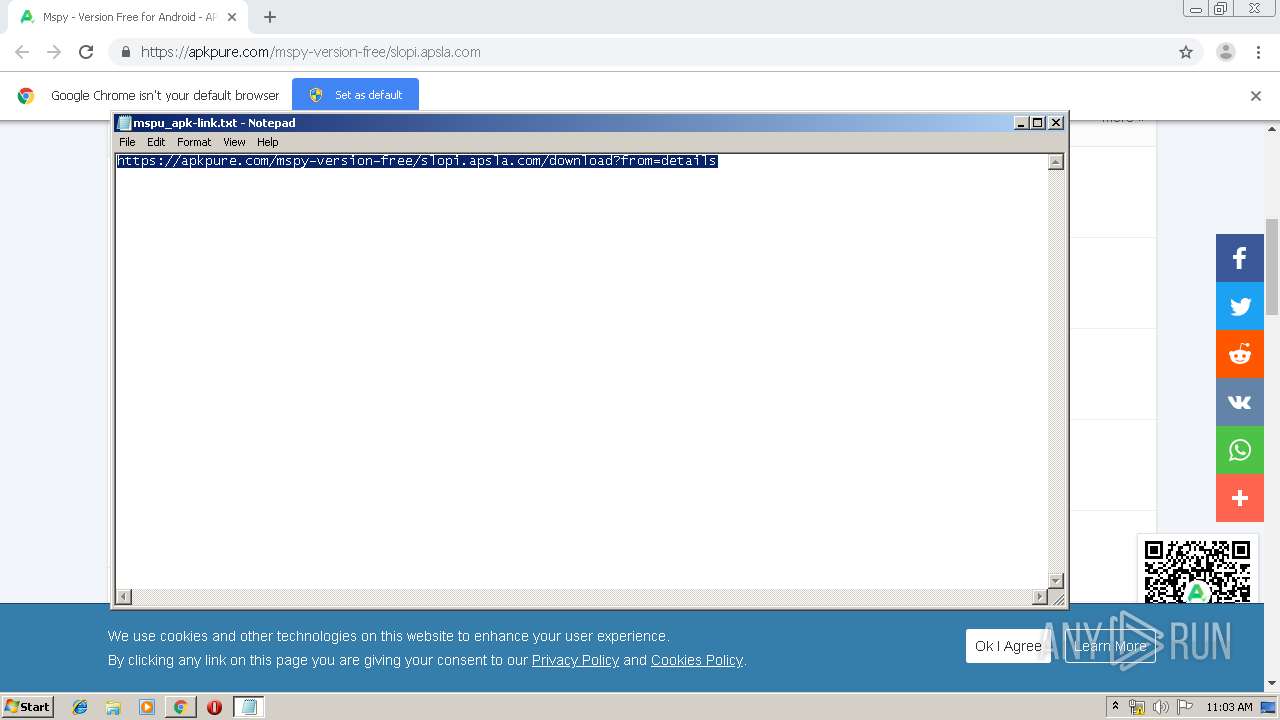Open the Privacy Policy link
Screen dimensions: 1280x720
click(x=575, y=660)
